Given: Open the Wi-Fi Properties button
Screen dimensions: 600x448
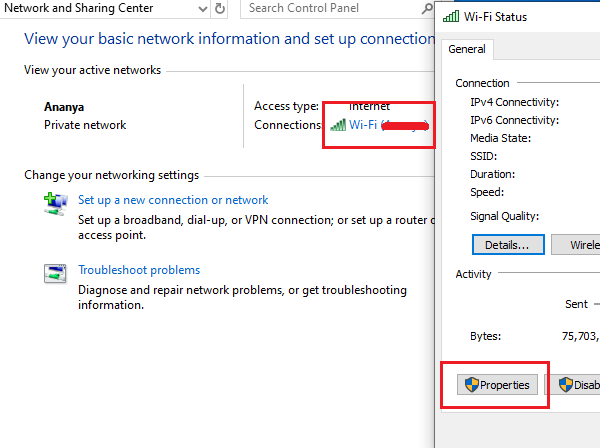Looking at the screenshot, I should [496, 385].
